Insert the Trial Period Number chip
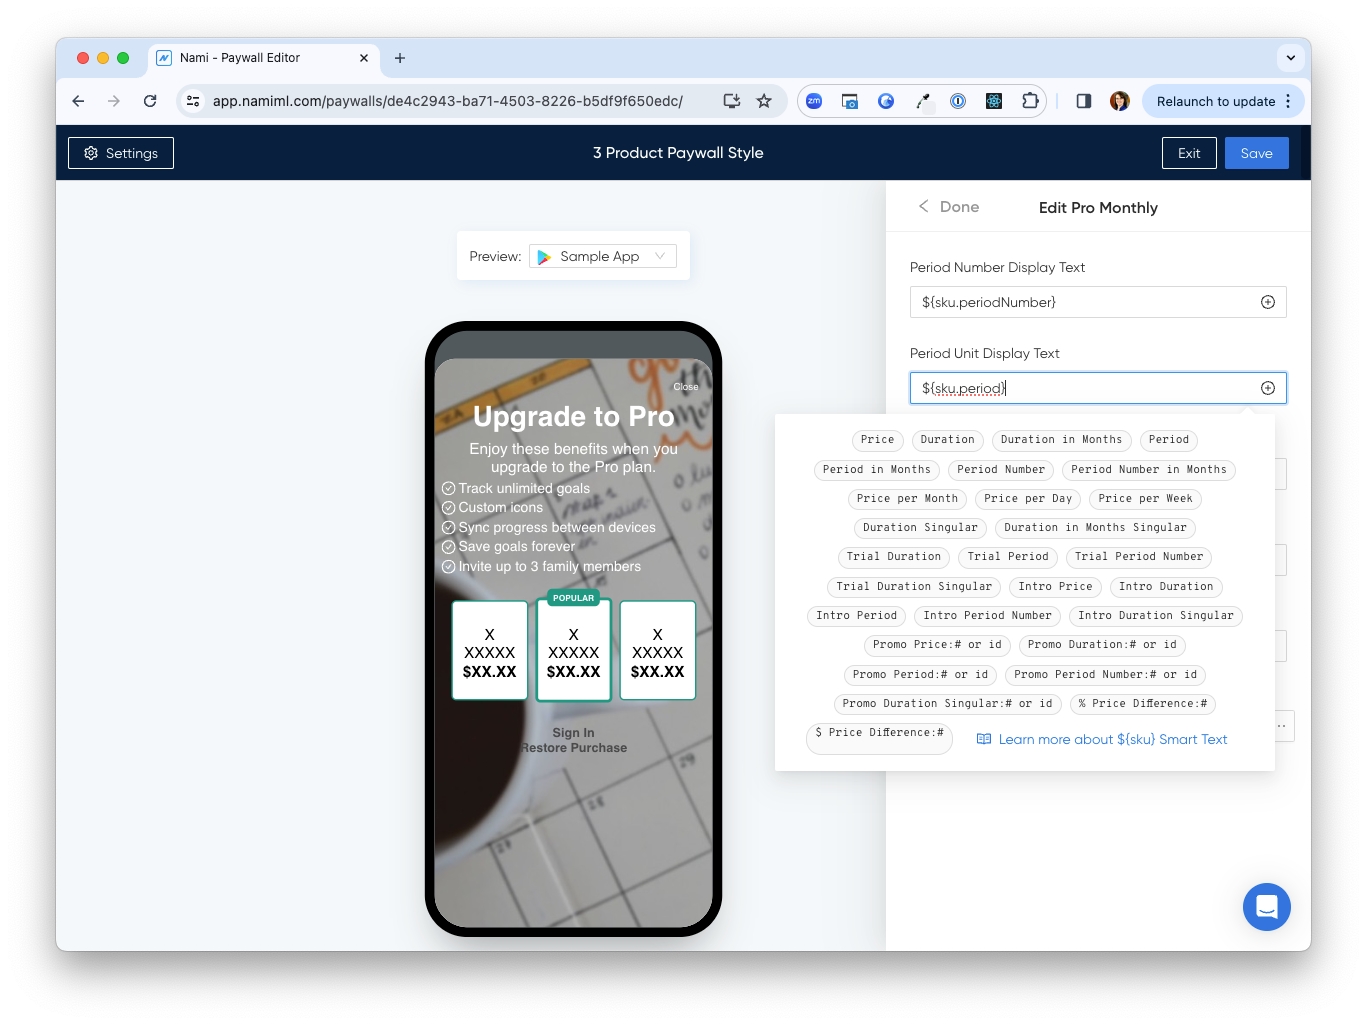 pyautogui.click(x=1139, y=557)
